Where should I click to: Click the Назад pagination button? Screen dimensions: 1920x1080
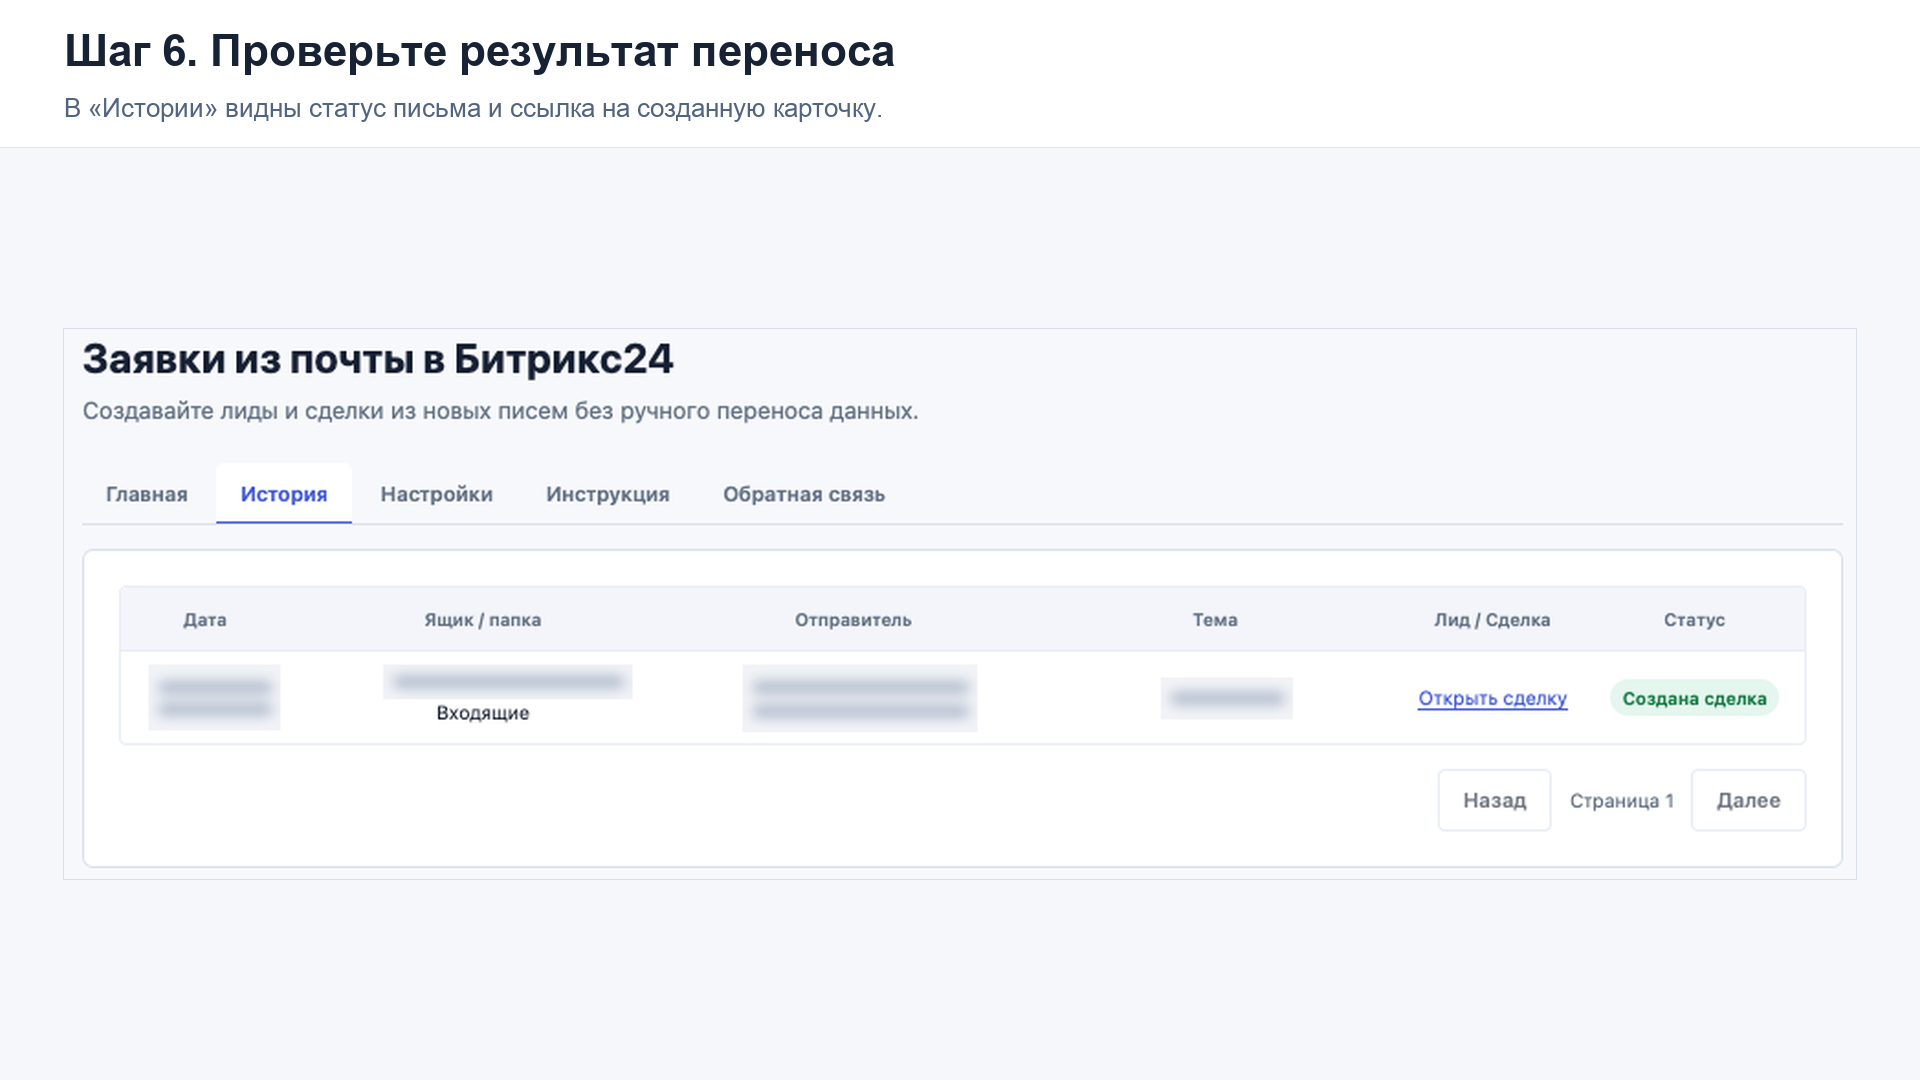point(1494,800)
